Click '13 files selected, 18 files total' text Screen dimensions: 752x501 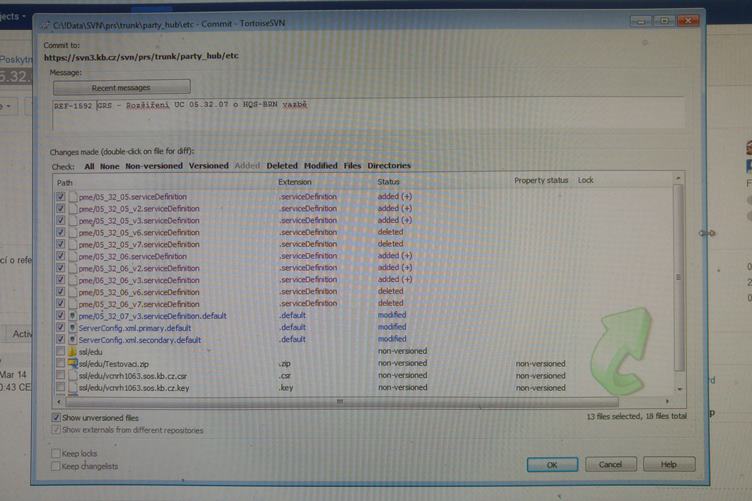[636, 416]
